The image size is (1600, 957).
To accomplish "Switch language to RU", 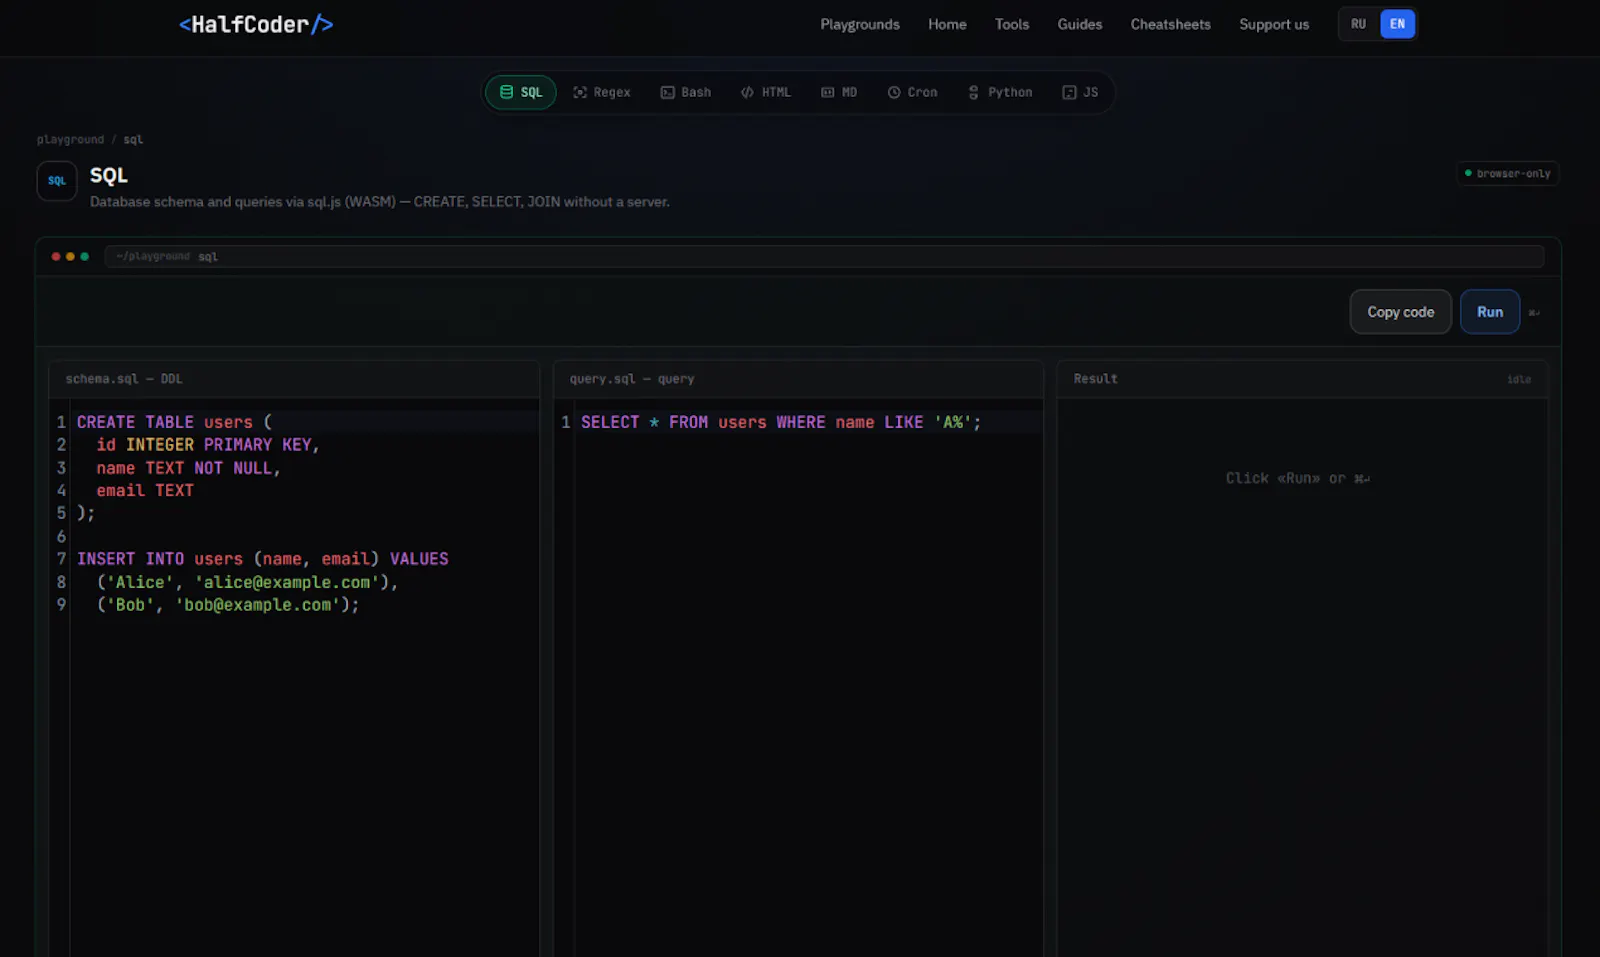I will pos(1358,24).
